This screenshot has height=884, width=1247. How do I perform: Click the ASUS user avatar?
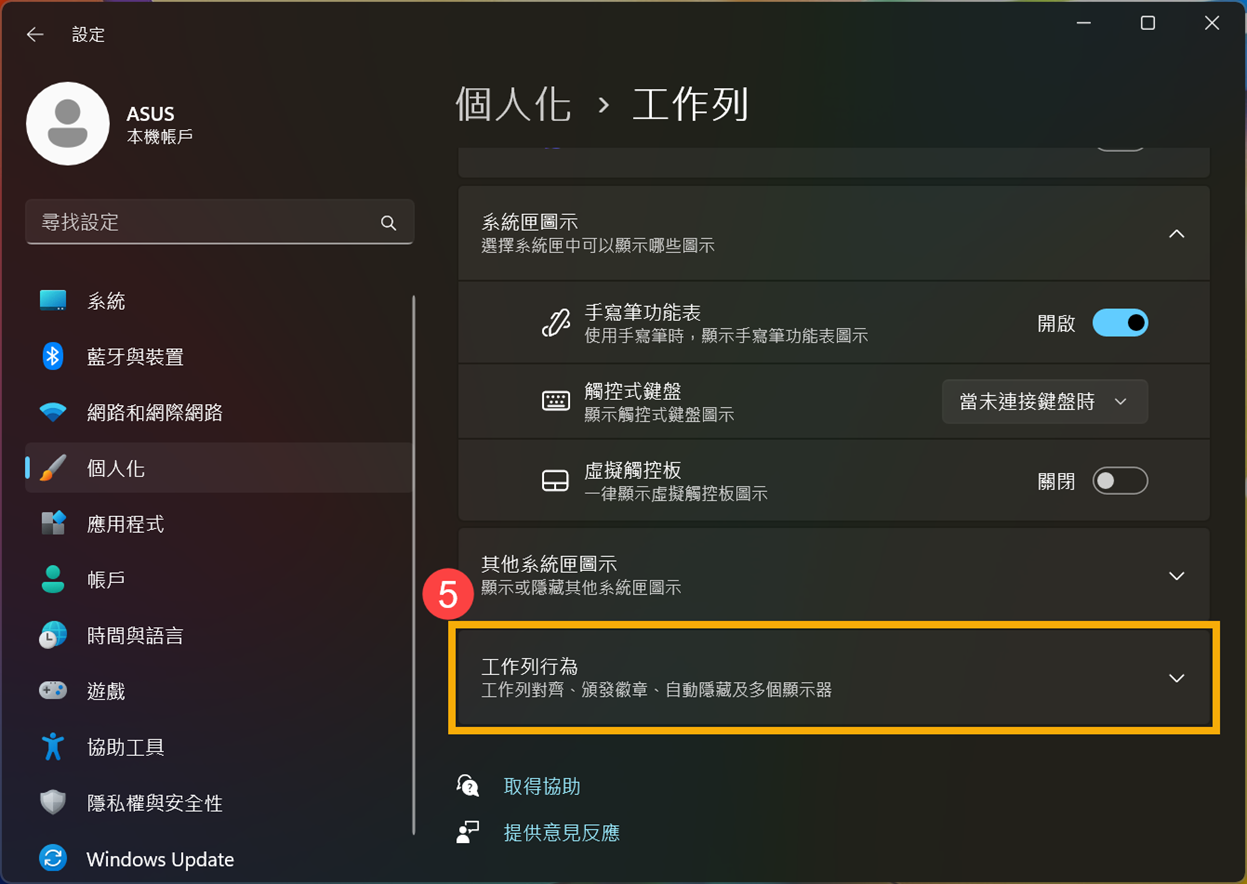coord(68,124)
